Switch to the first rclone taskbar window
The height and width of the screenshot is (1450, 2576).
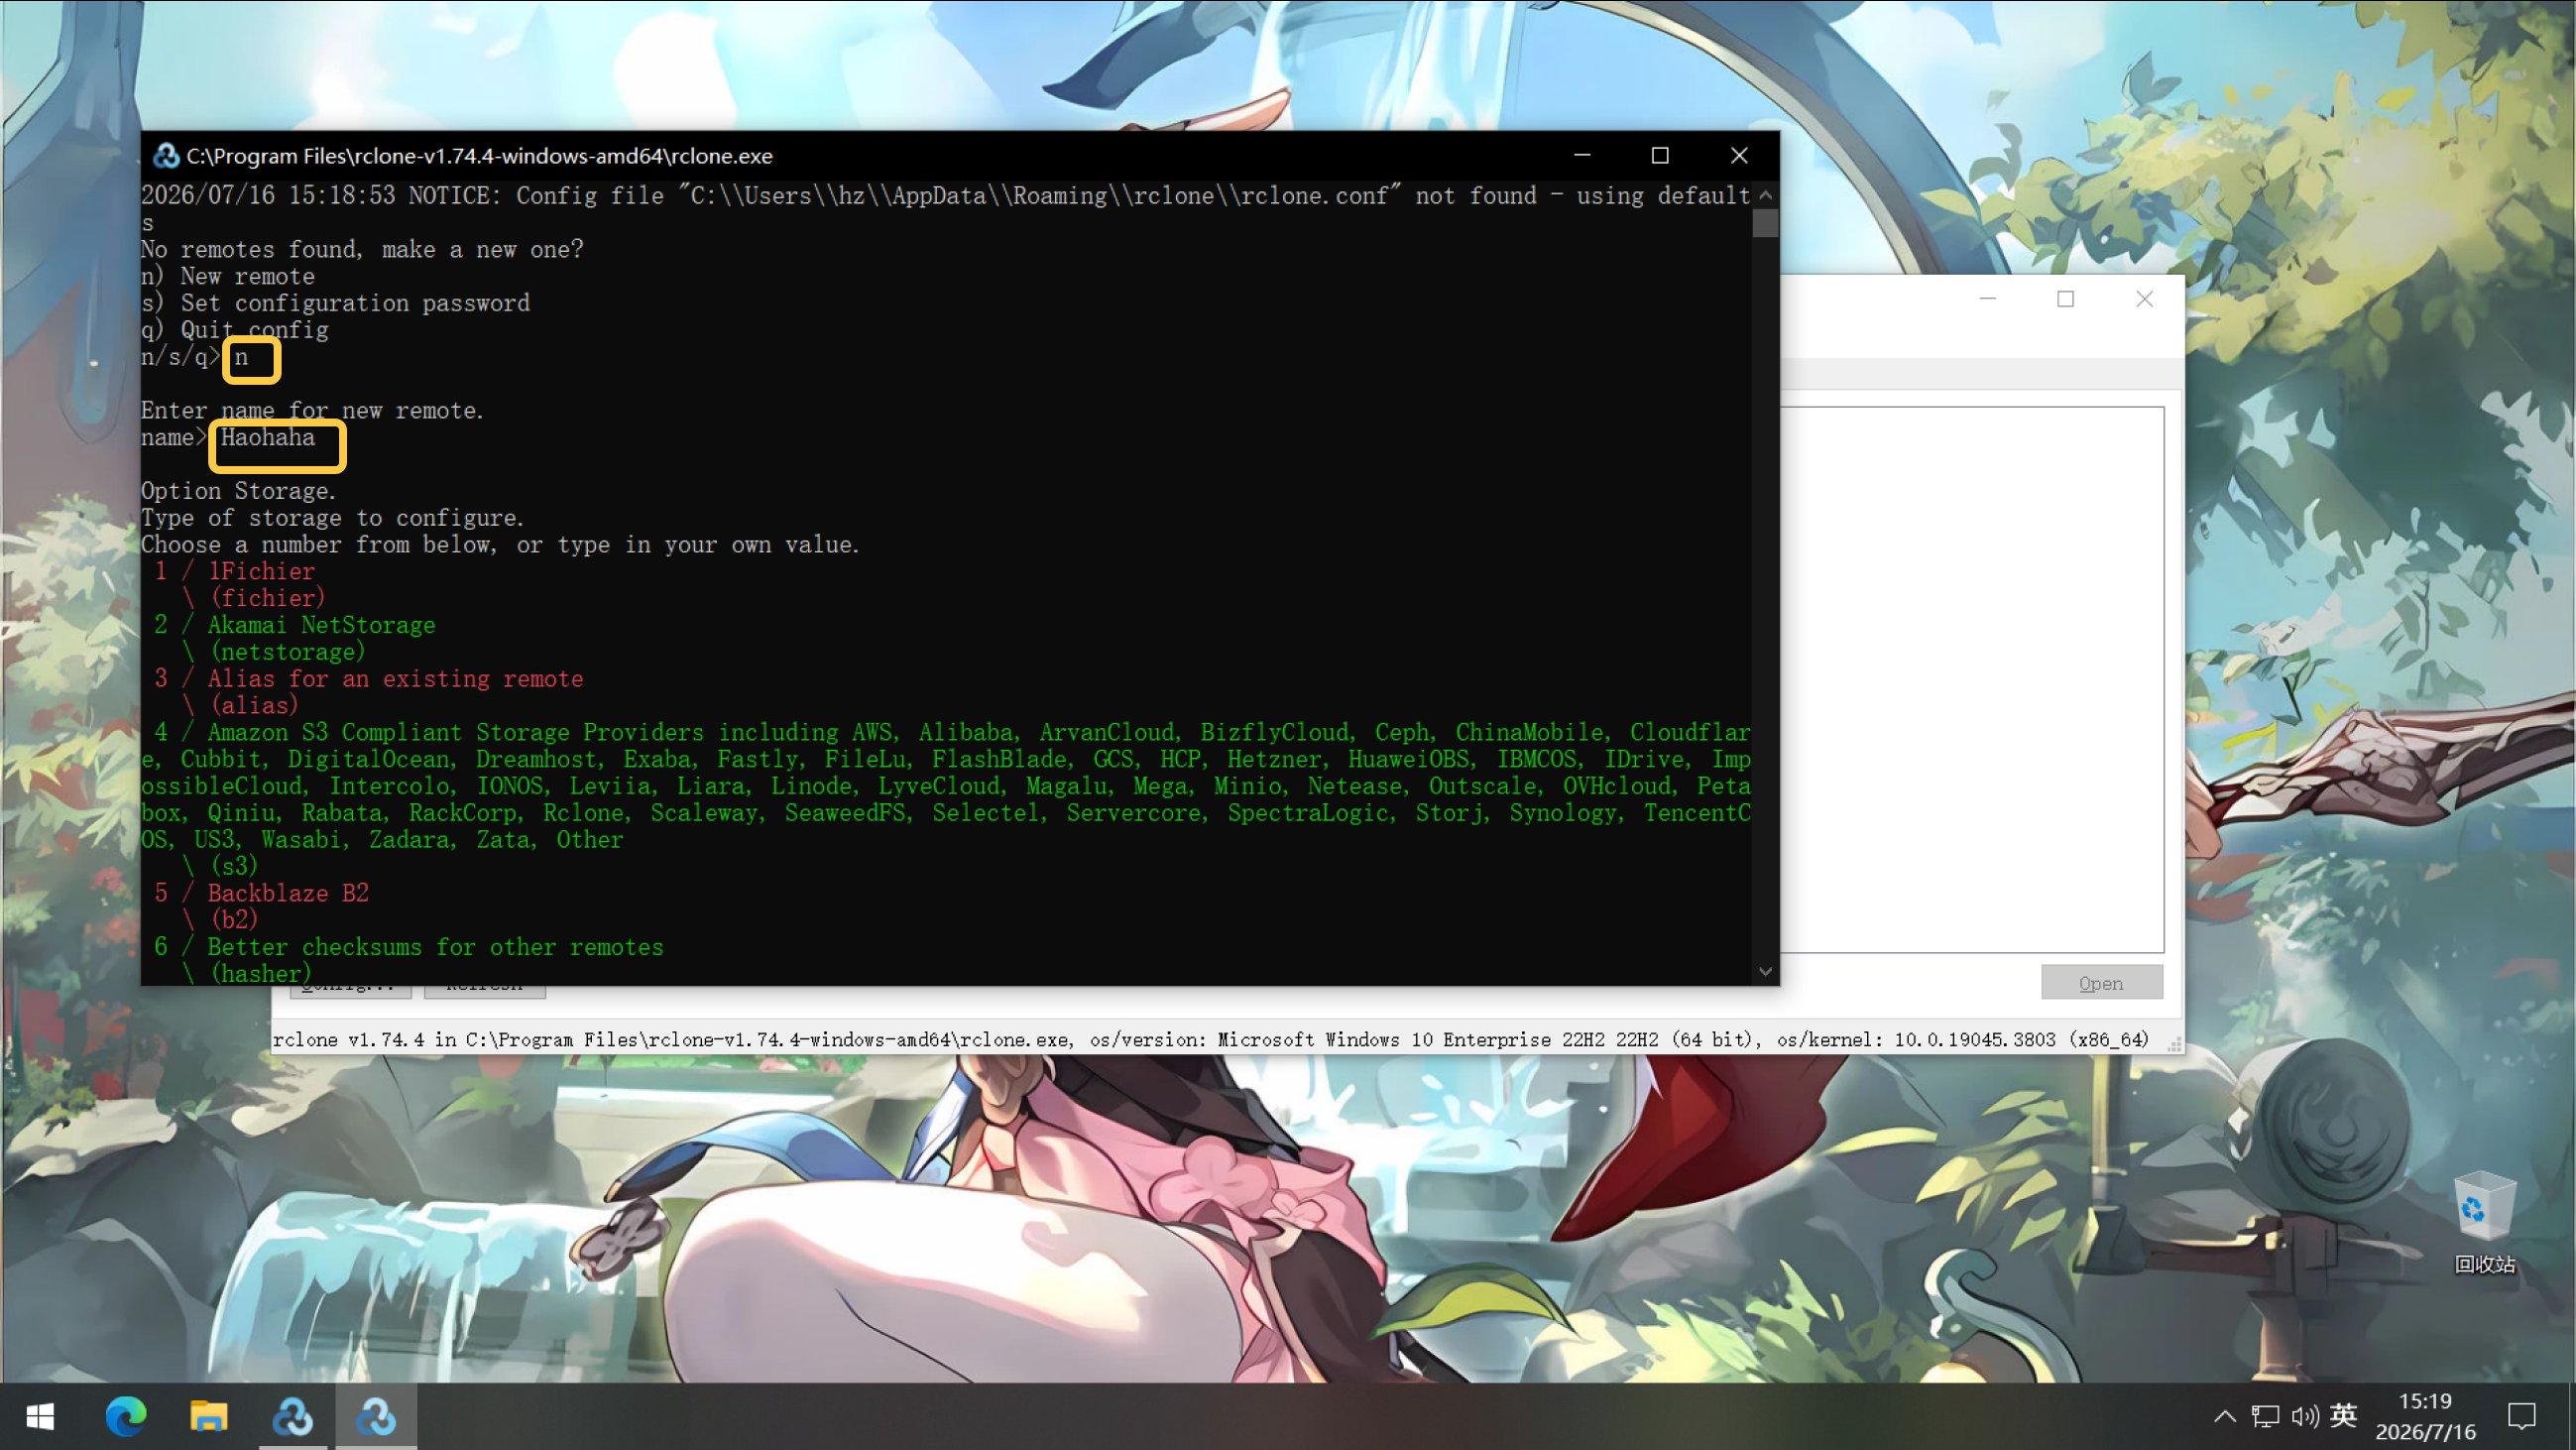[x=292, y=1416]
